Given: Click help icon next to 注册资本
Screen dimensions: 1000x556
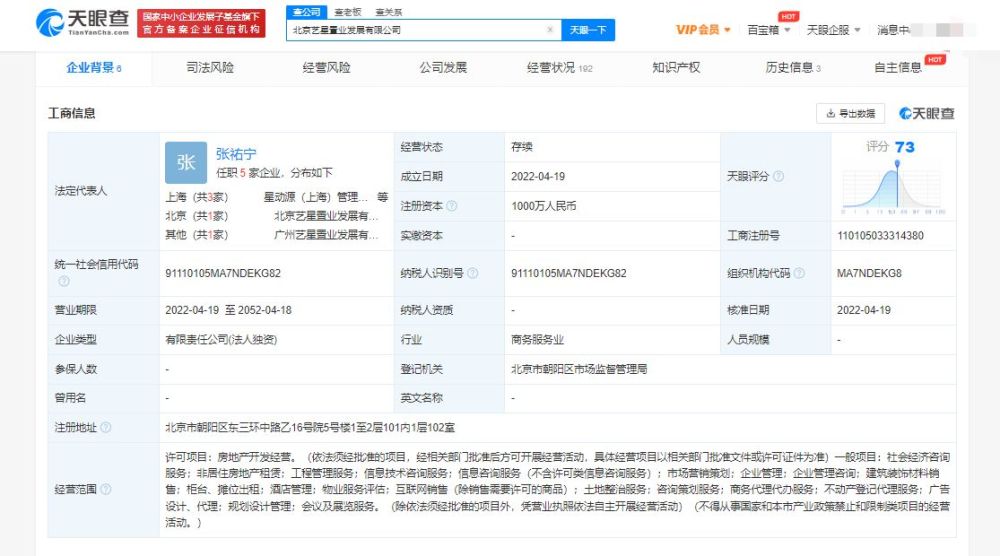Looking at the screenshot, I should [x=451, y=206].
